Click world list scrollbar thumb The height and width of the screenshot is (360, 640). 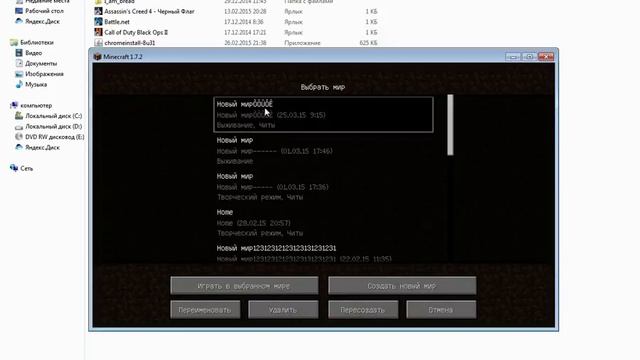click(x=450, y=125)
